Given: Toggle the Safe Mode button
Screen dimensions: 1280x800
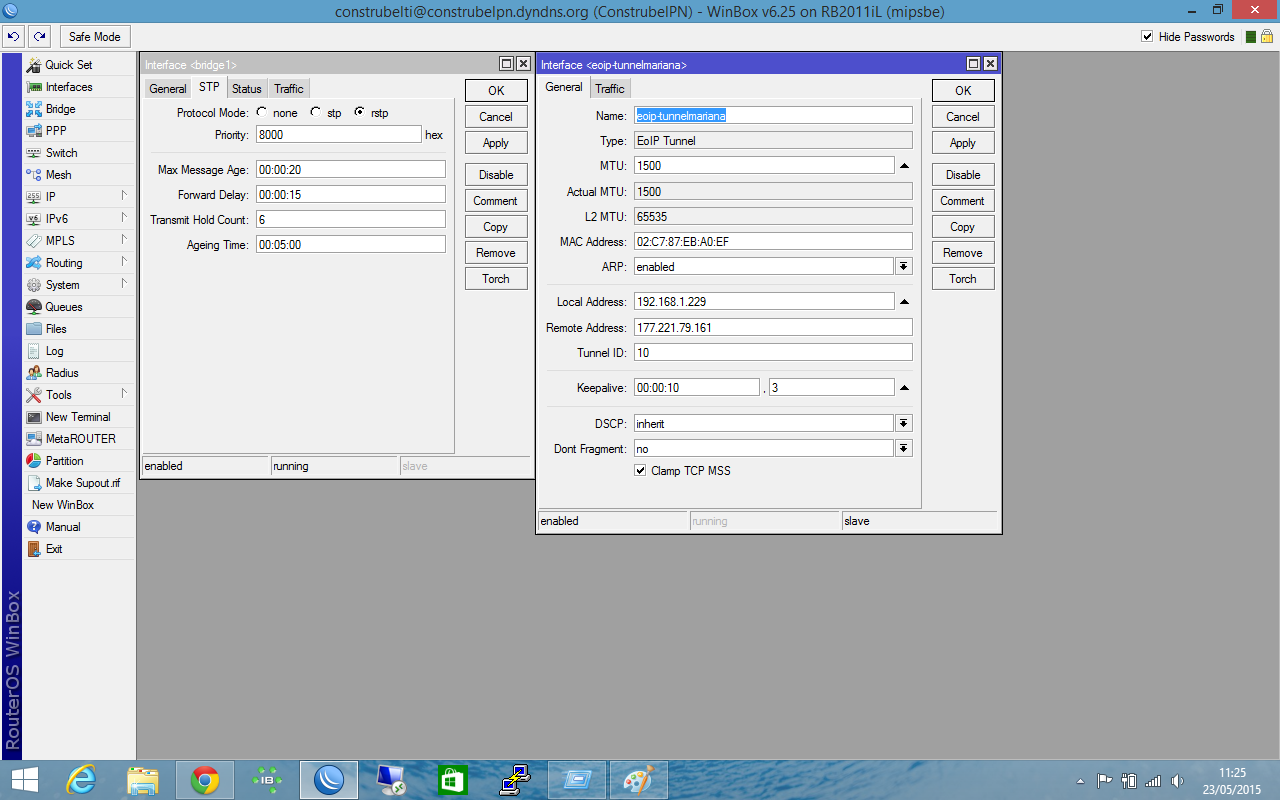Looking at the screenshot, I should 94,37.
